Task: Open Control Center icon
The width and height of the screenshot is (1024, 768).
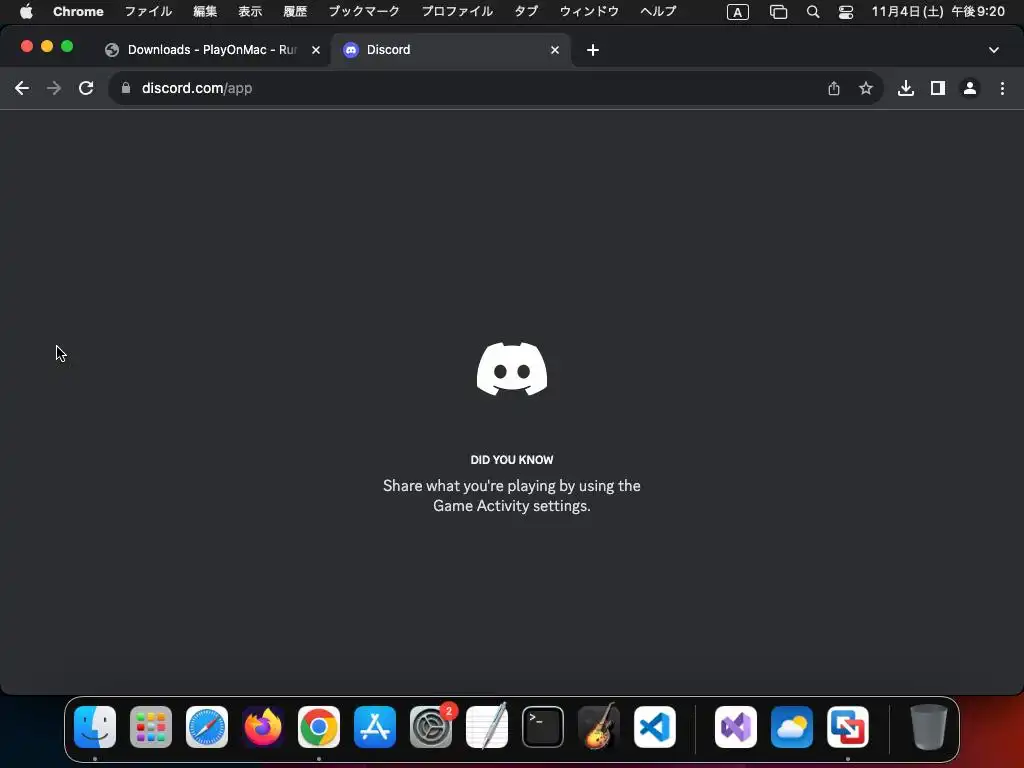Action: pyautogui.click(x=846, y=12)
